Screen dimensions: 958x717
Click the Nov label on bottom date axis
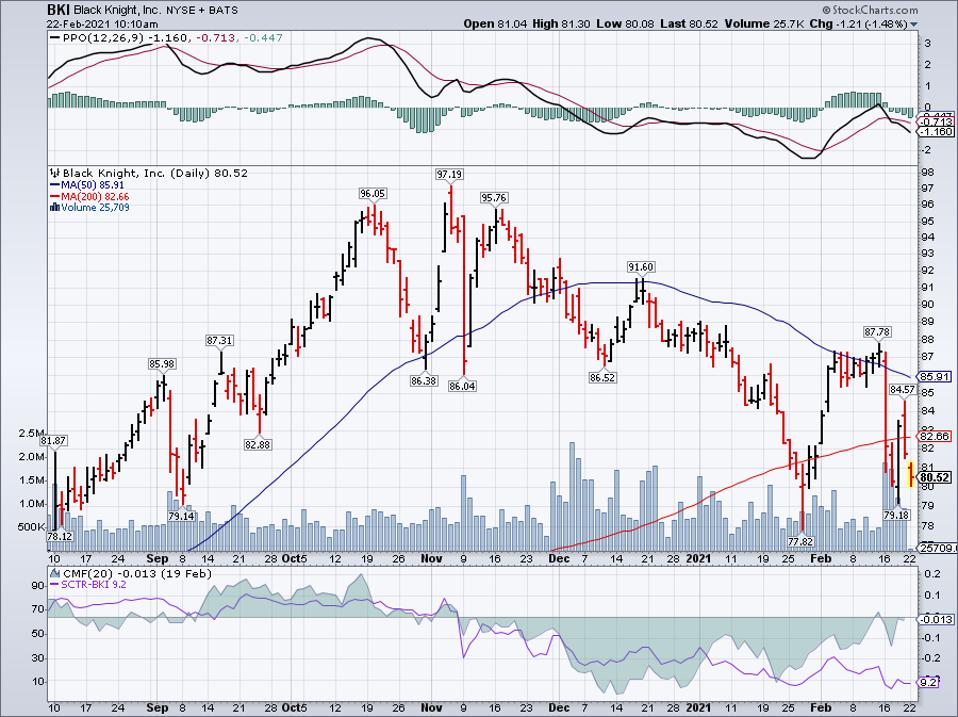click(431, 707)
